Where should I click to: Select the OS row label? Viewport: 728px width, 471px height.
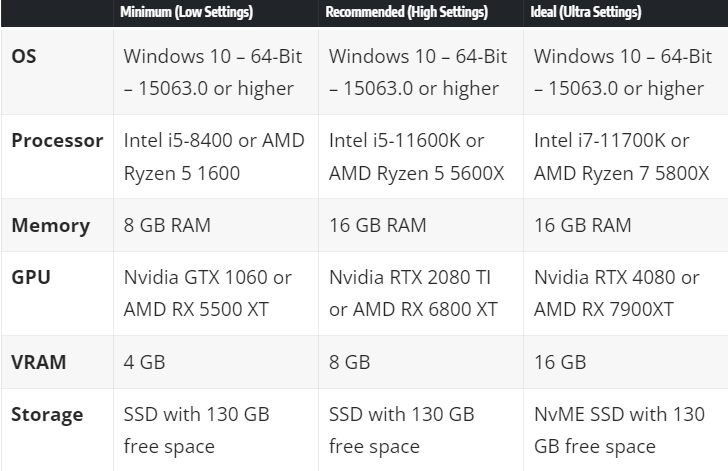click(x=24, y=57)
